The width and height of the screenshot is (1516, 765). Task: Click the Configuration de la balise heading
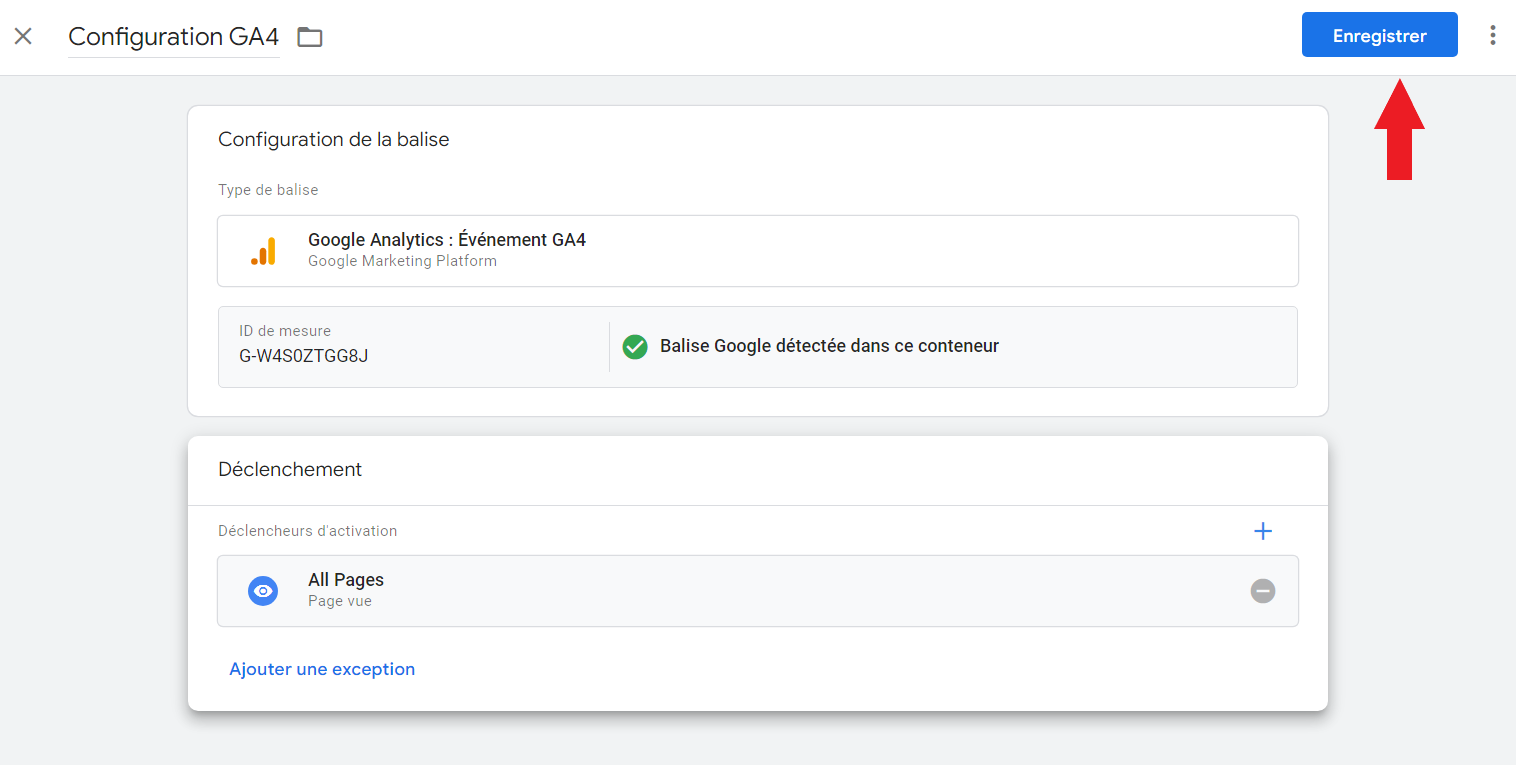pos(333,139)
